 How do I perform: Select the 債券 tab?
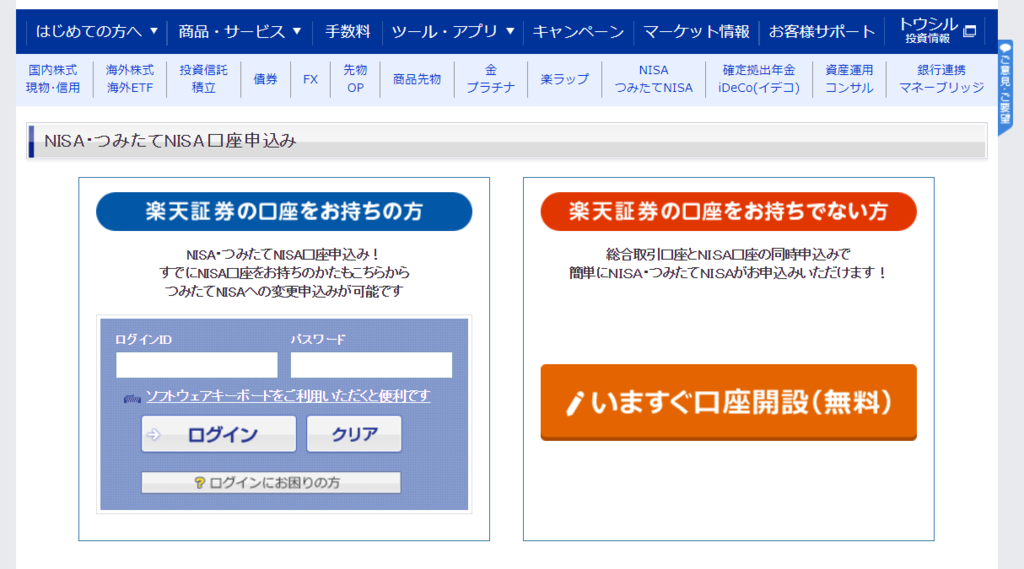(x=265, y=79)
